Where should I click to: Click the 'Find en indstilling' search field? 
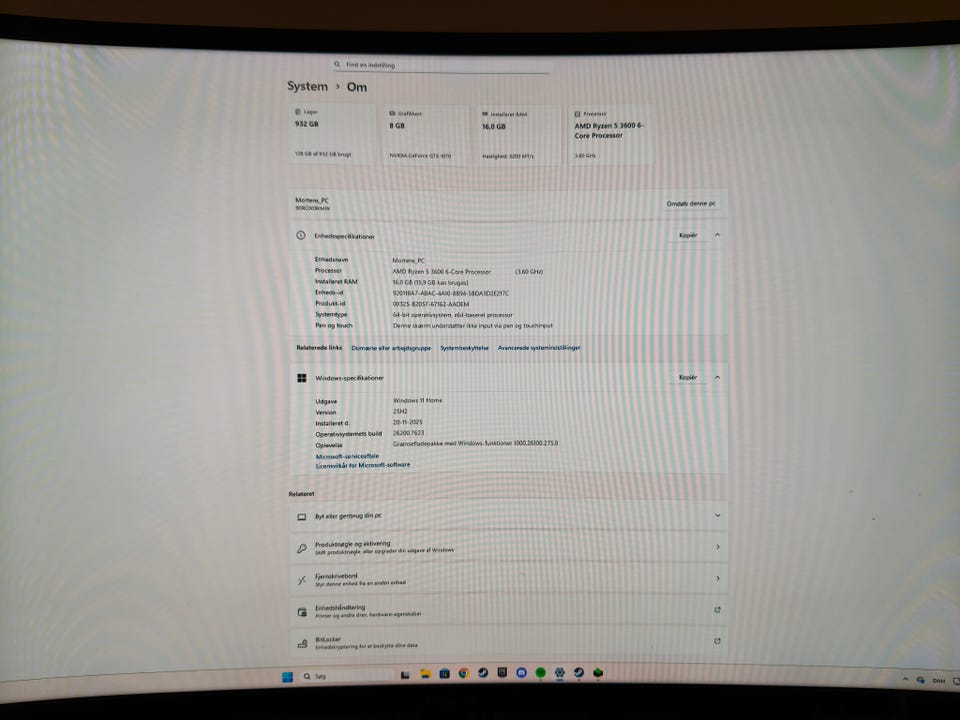tap(440, 65)
